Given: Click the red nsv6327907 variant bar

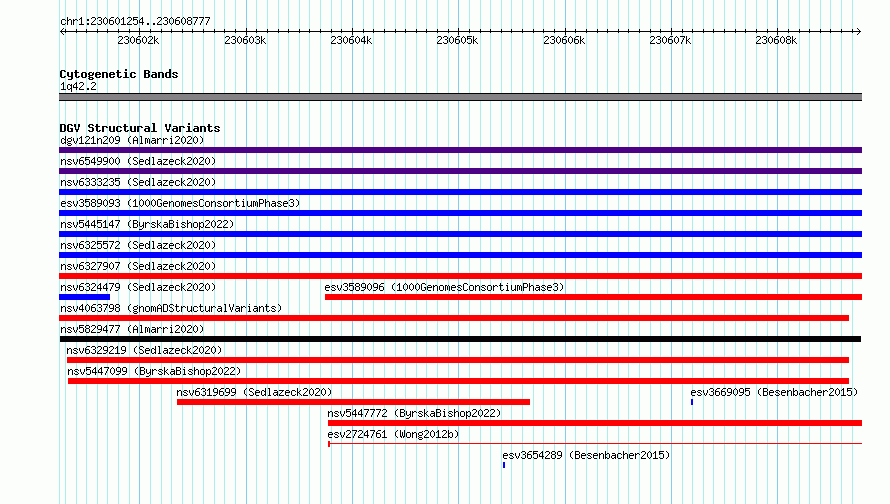Looking at the screenshot, I should (460, 276).
